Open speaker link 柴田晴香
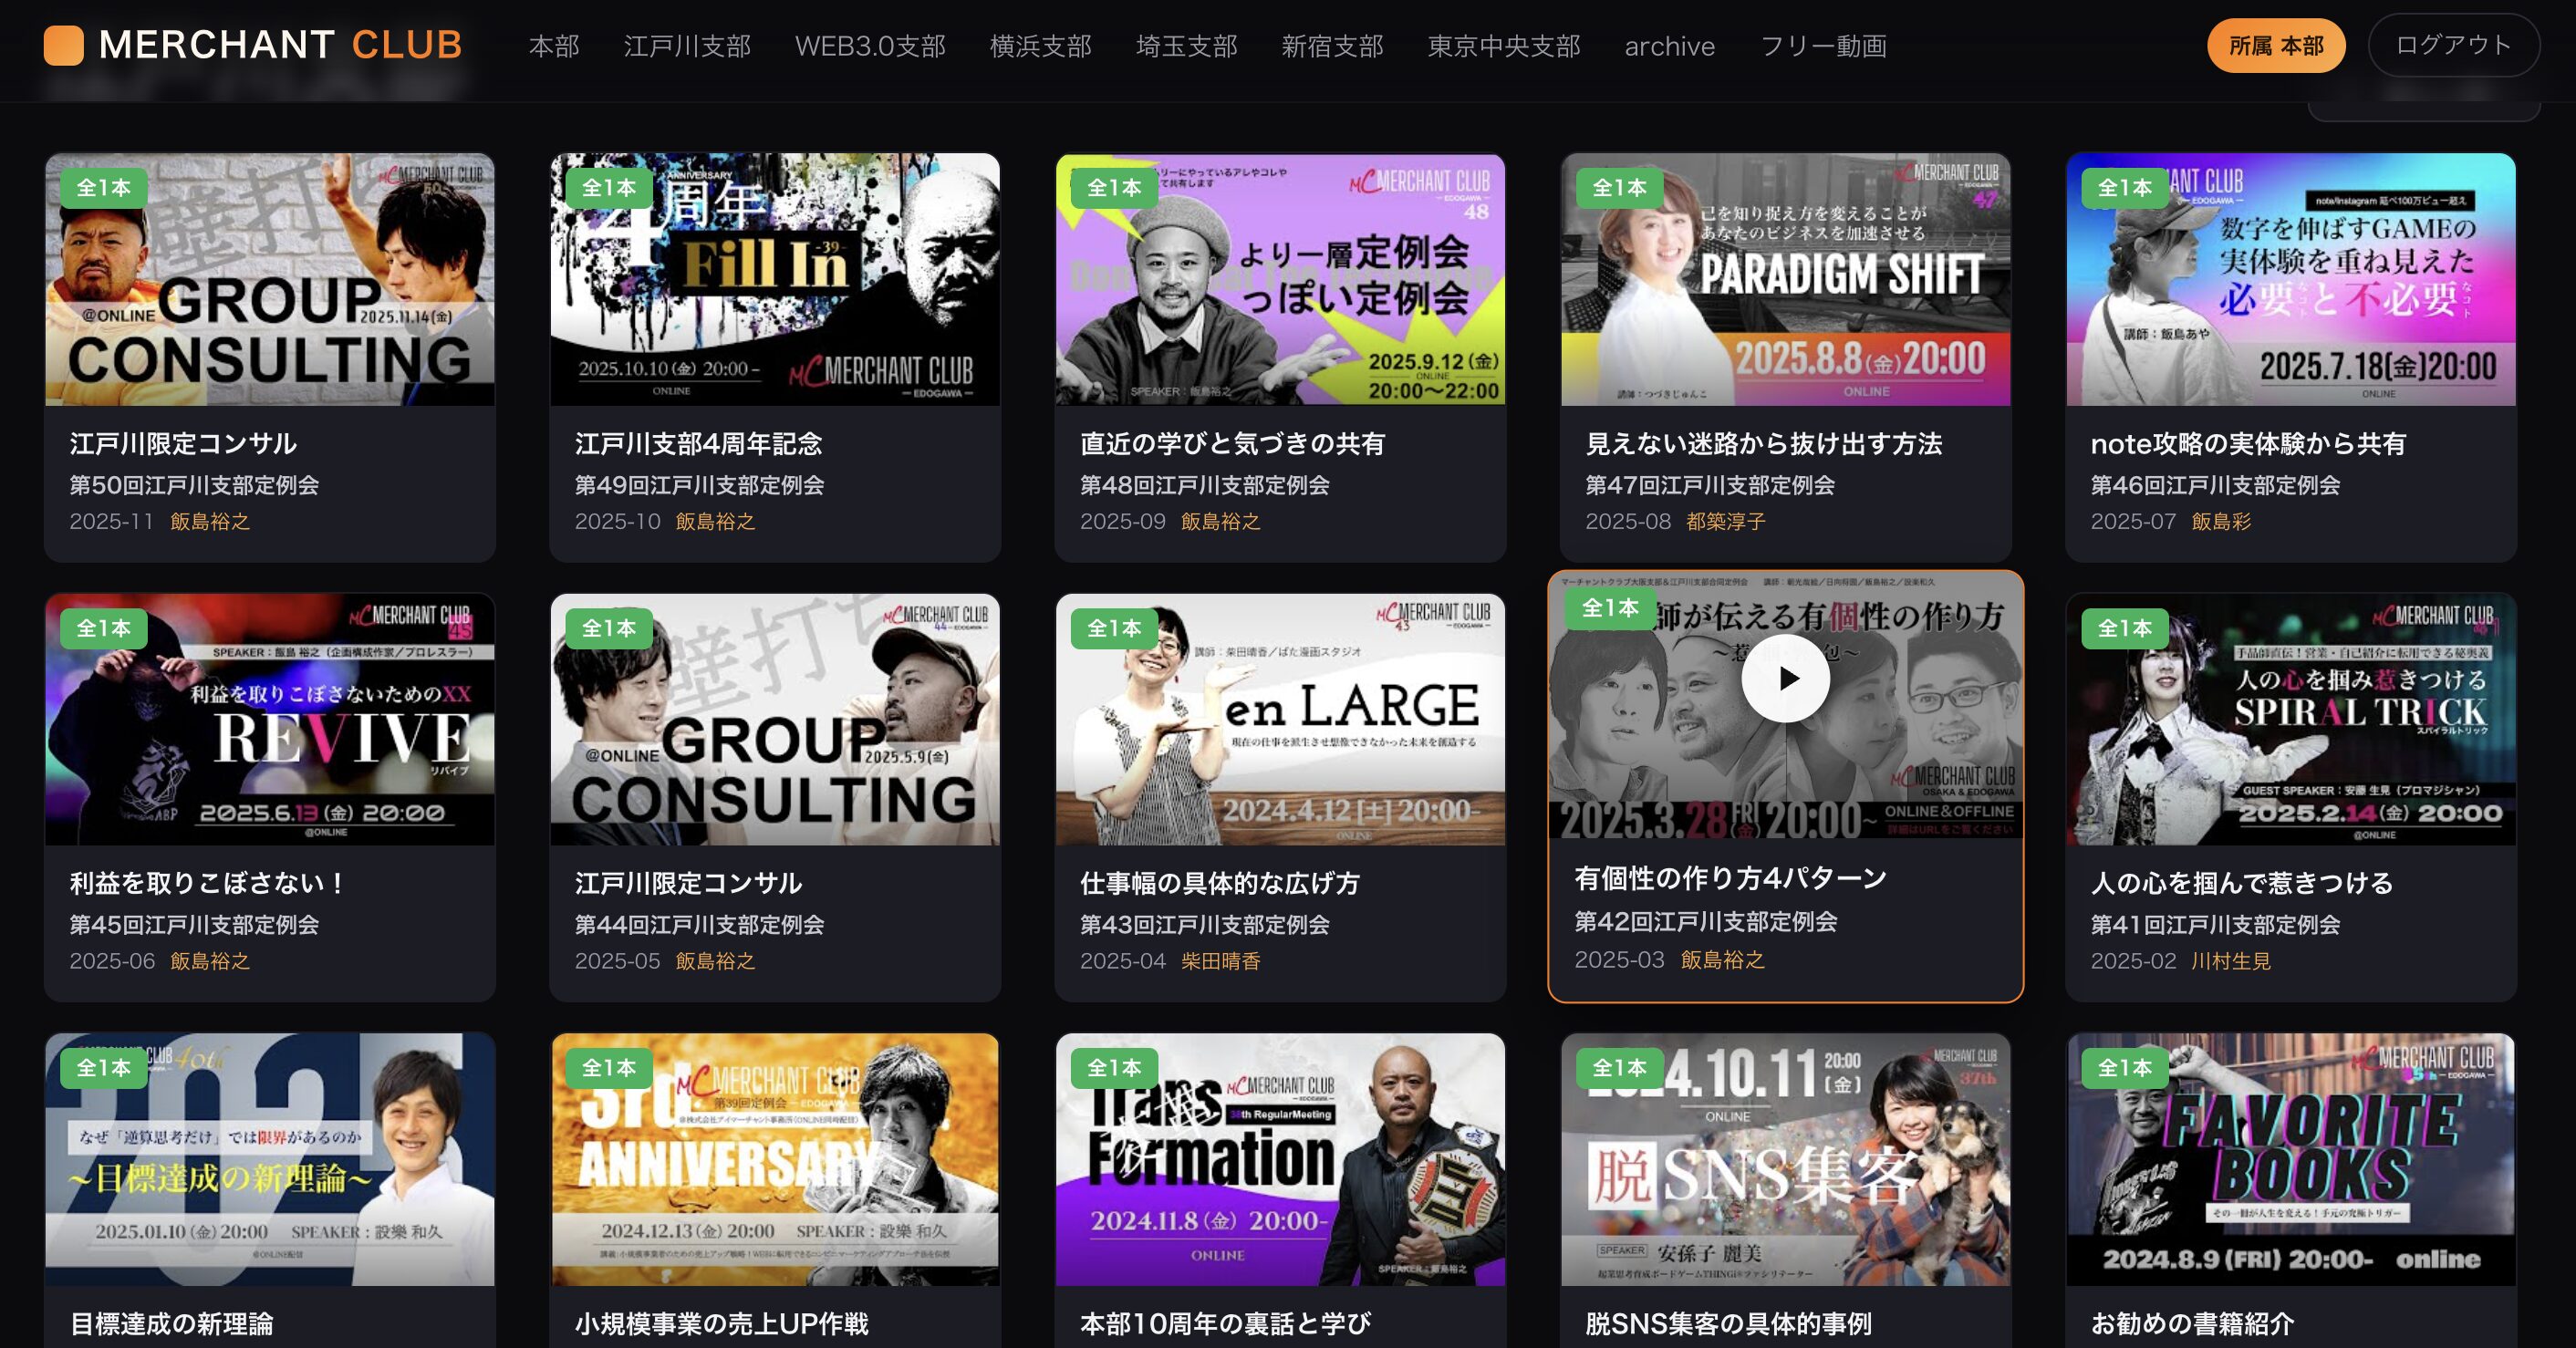2576x1348 pixels. click(x=1221, y=961)
